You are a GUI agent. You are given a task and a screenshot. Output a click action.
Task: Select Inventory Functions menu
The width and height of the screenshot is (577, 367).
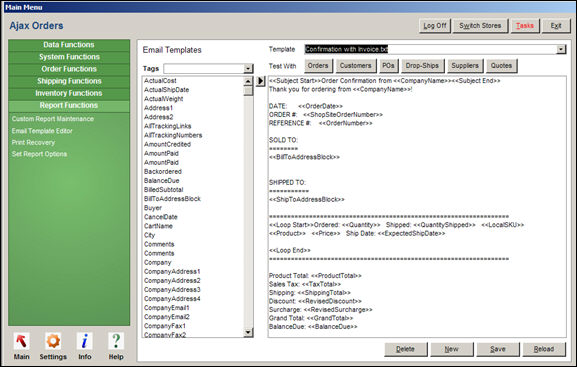click(x=69, y=93)
